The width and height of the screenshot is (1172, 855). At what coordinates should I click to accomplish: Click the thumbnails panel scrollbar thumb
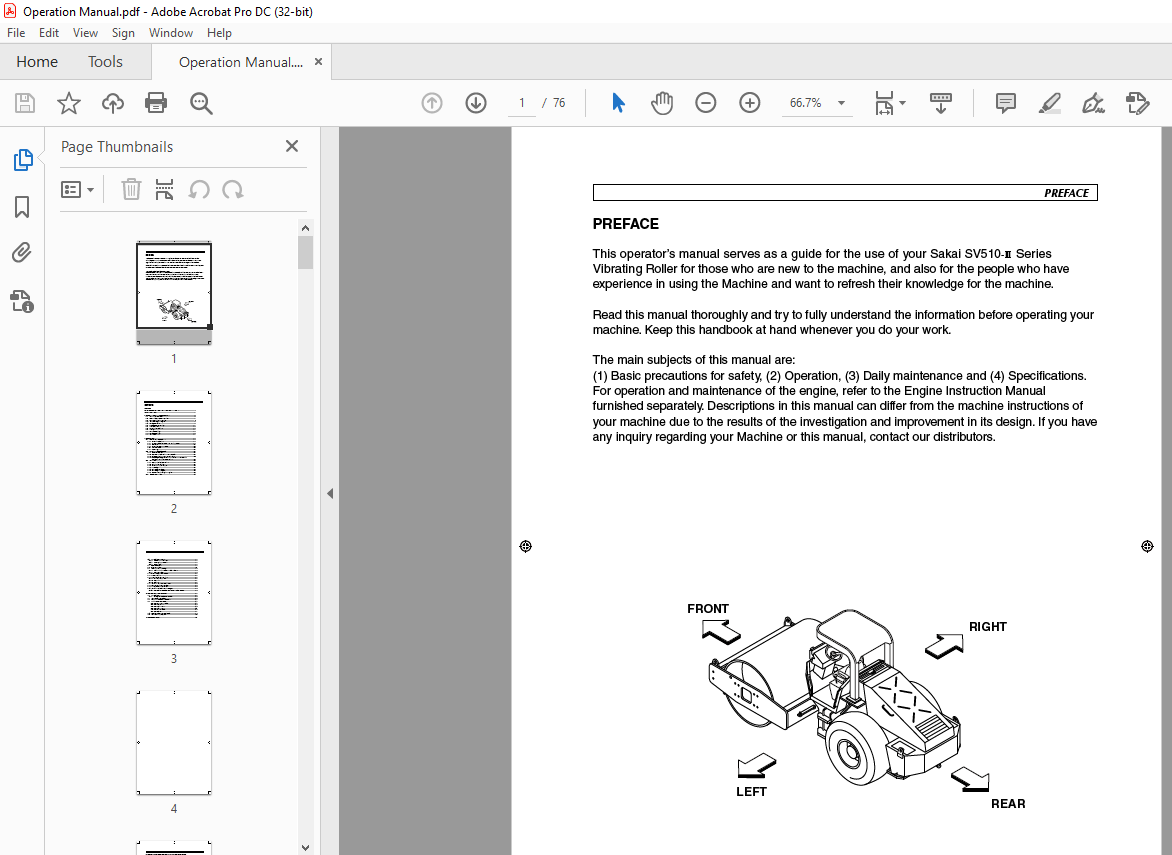point(305,252)
